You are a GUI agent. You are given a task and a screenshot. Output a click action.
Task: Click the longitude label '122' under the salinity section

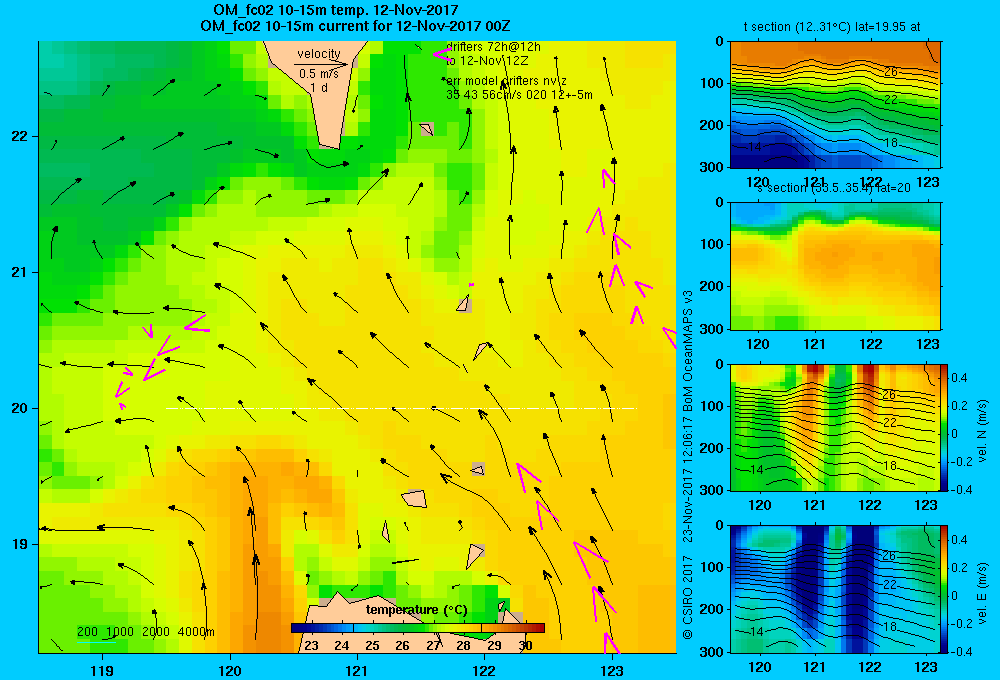point(871,344)
